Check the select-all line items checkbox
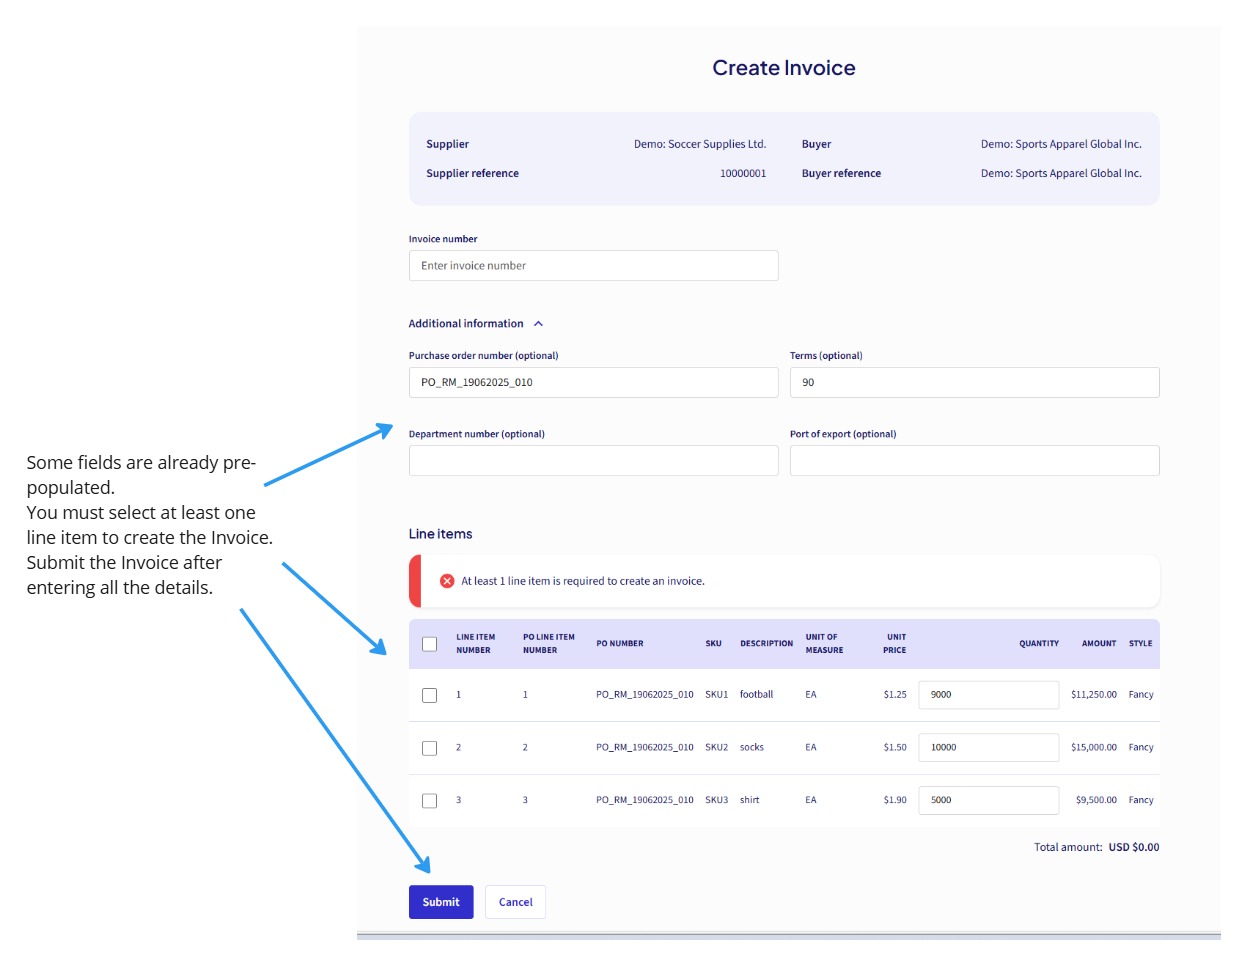Image resolution: width=1246 pixels, height=970 pixels. [x=430, y=643]
